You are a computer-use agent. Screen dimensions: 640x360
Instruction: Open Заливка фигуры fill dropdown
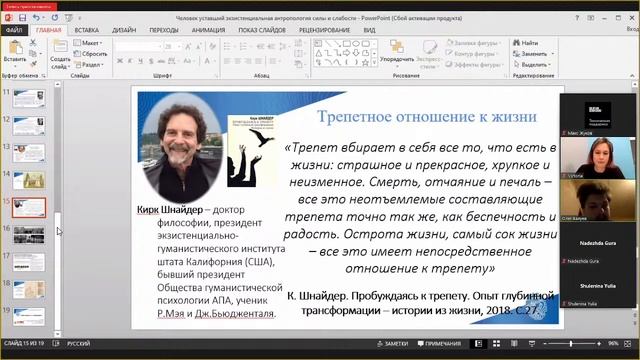[x=475, y=43]
